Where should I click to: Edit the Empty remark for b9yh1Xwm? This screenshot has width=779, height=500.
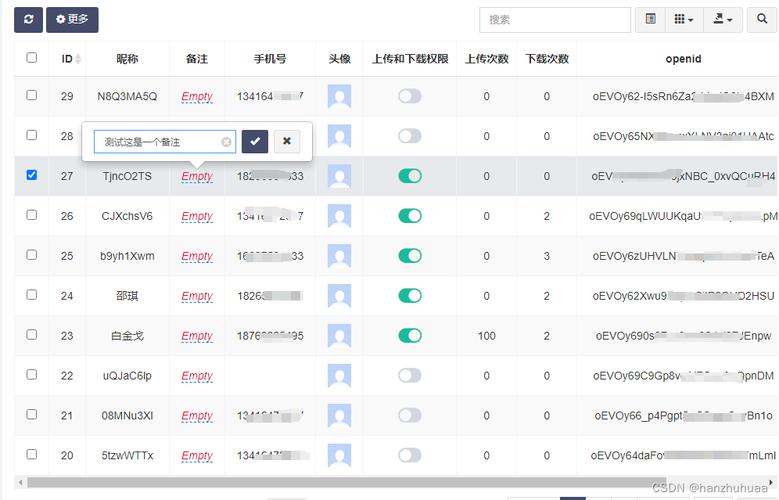click(197, 256)
